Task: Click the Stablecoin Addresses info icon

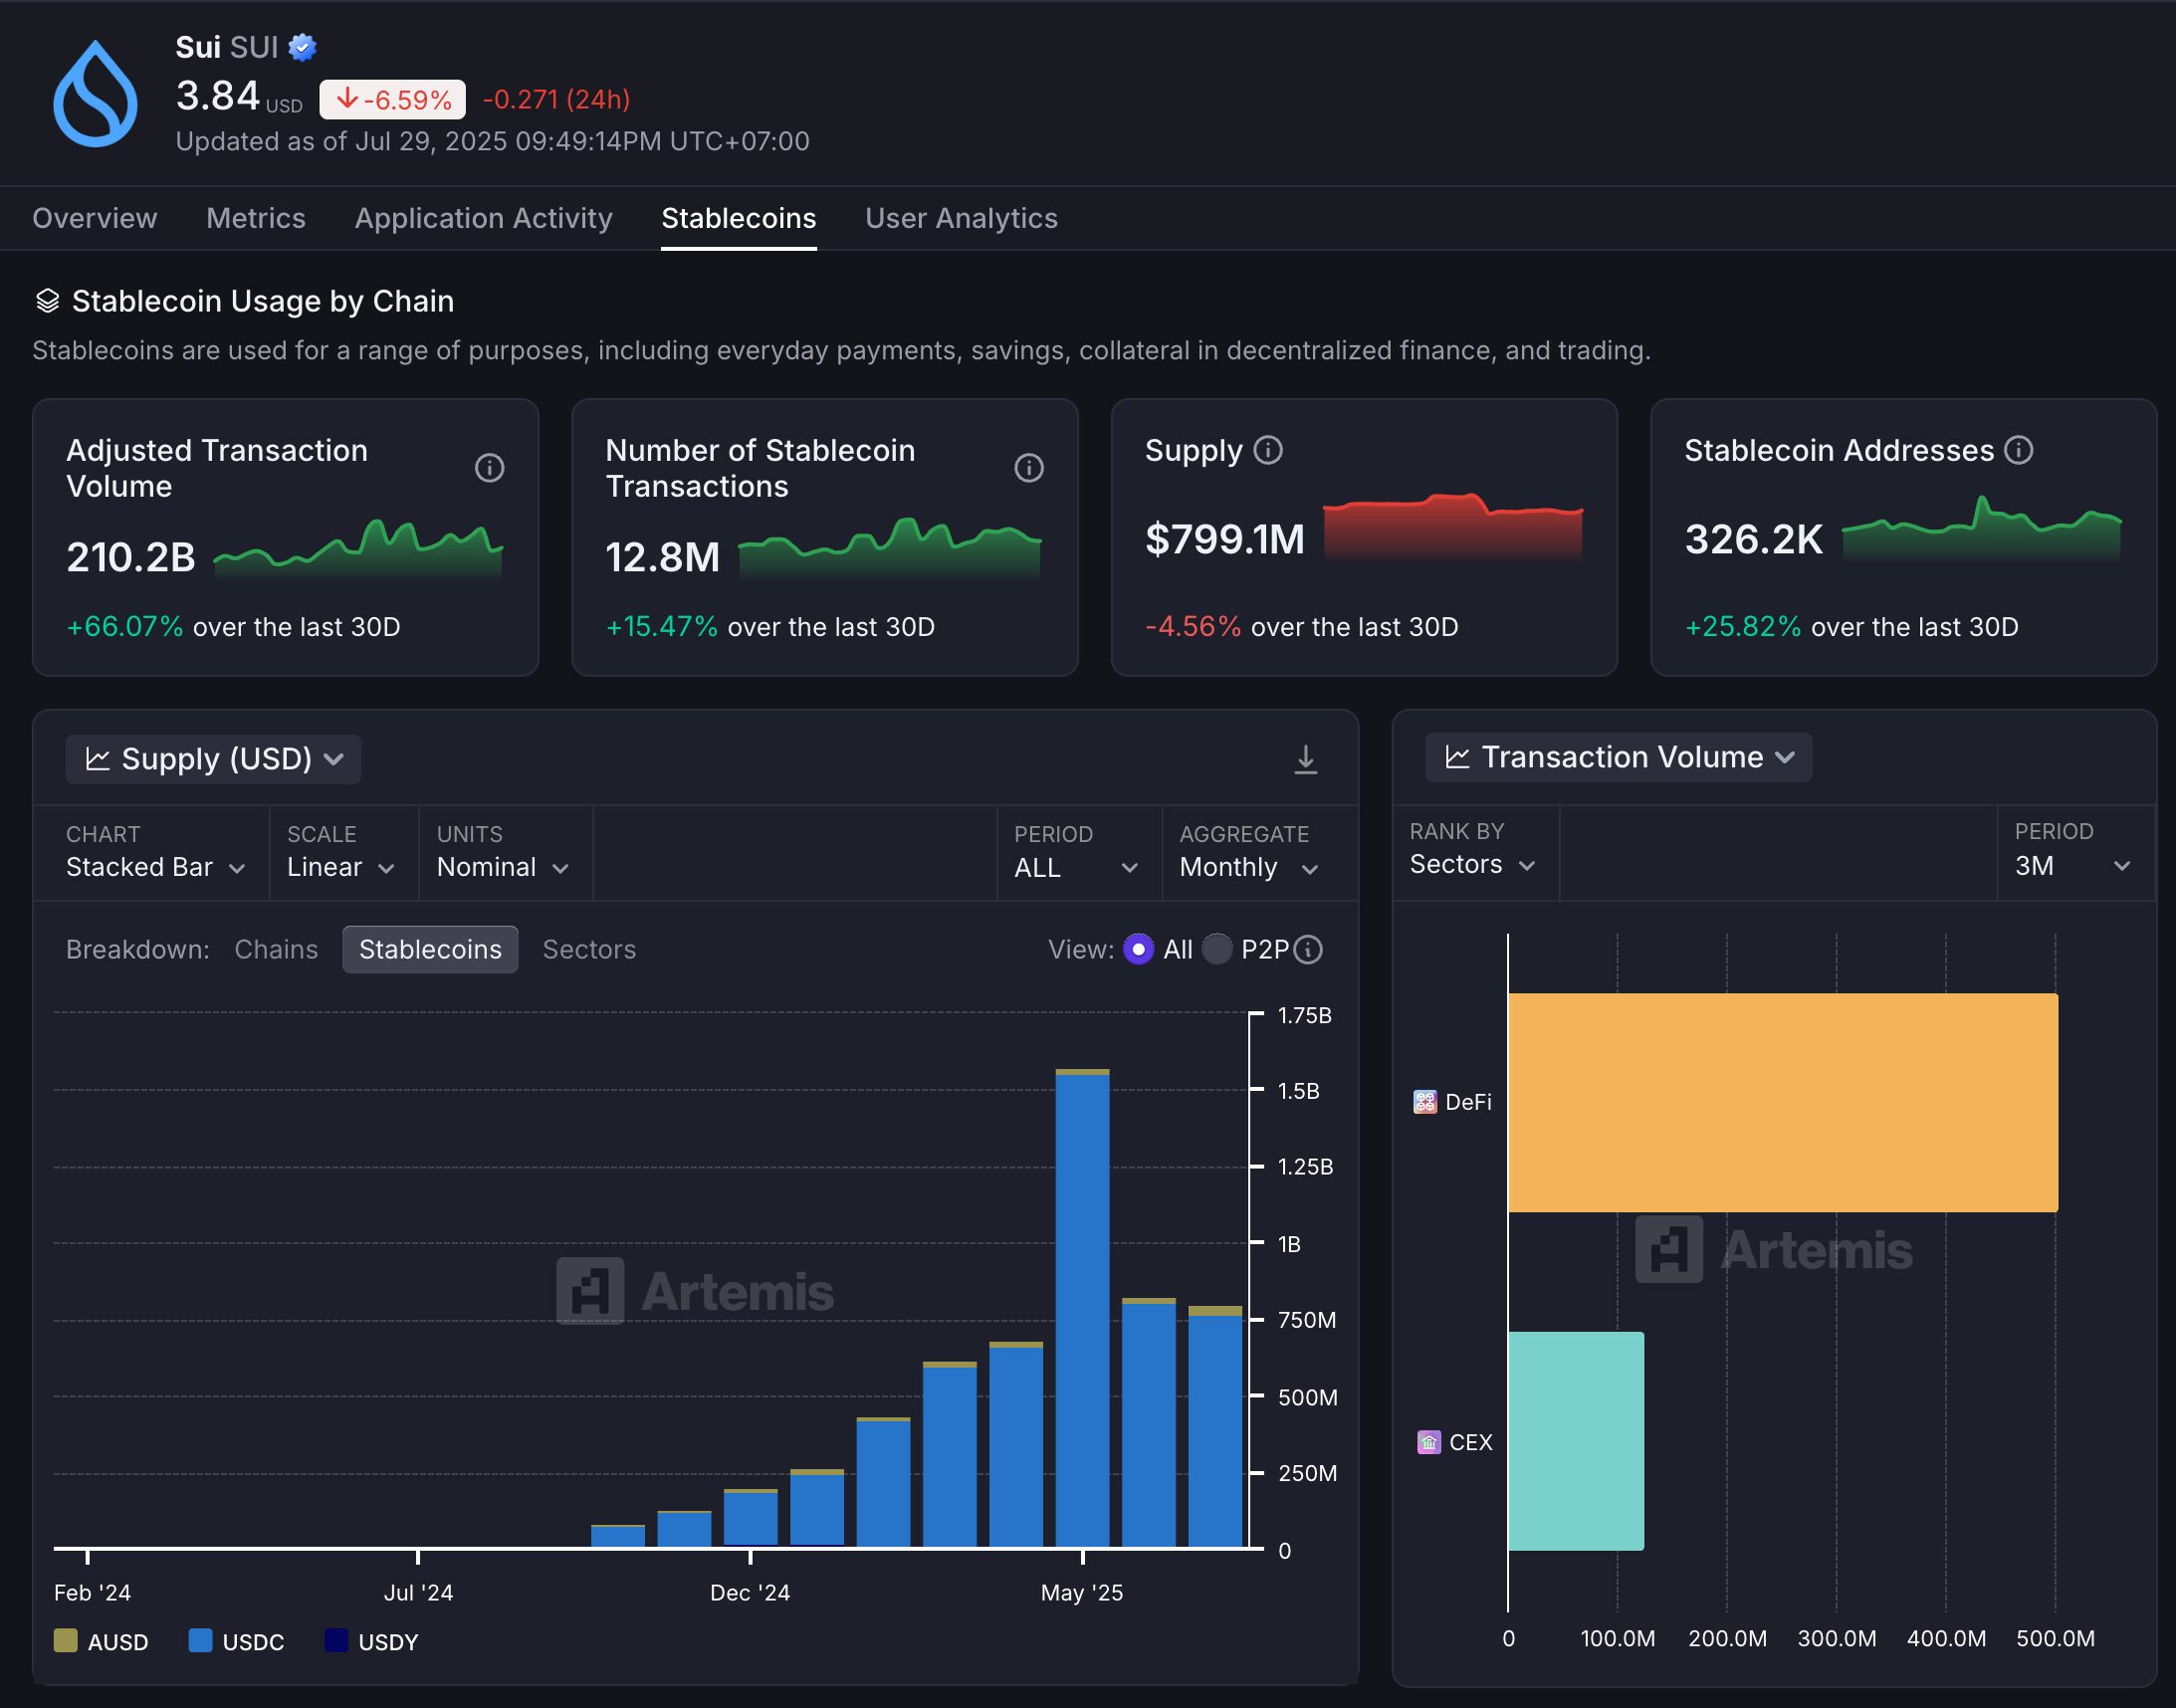Action: pyautogui.click(x=2019, y=450)
